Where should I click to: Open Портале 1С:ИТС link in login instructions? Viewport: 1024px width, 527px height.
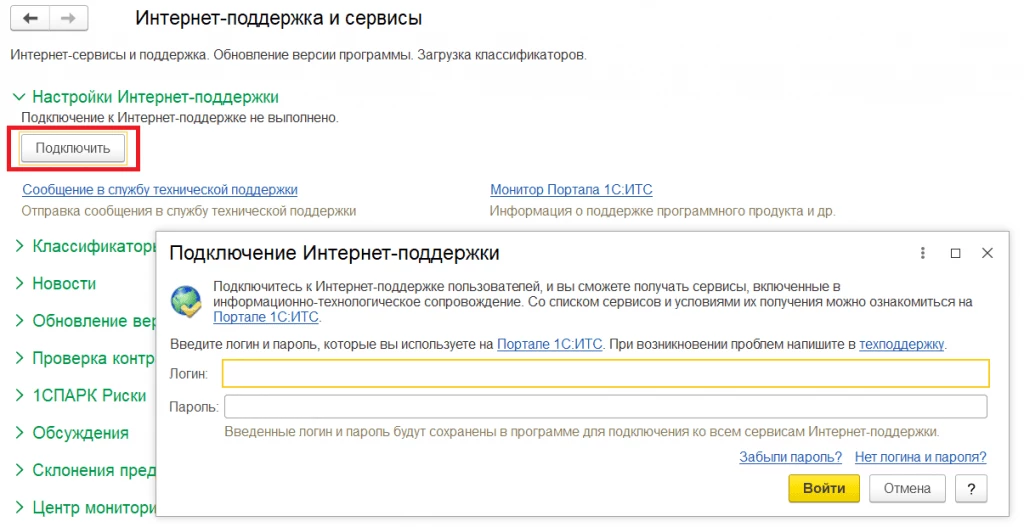click(x=549, y=344)
